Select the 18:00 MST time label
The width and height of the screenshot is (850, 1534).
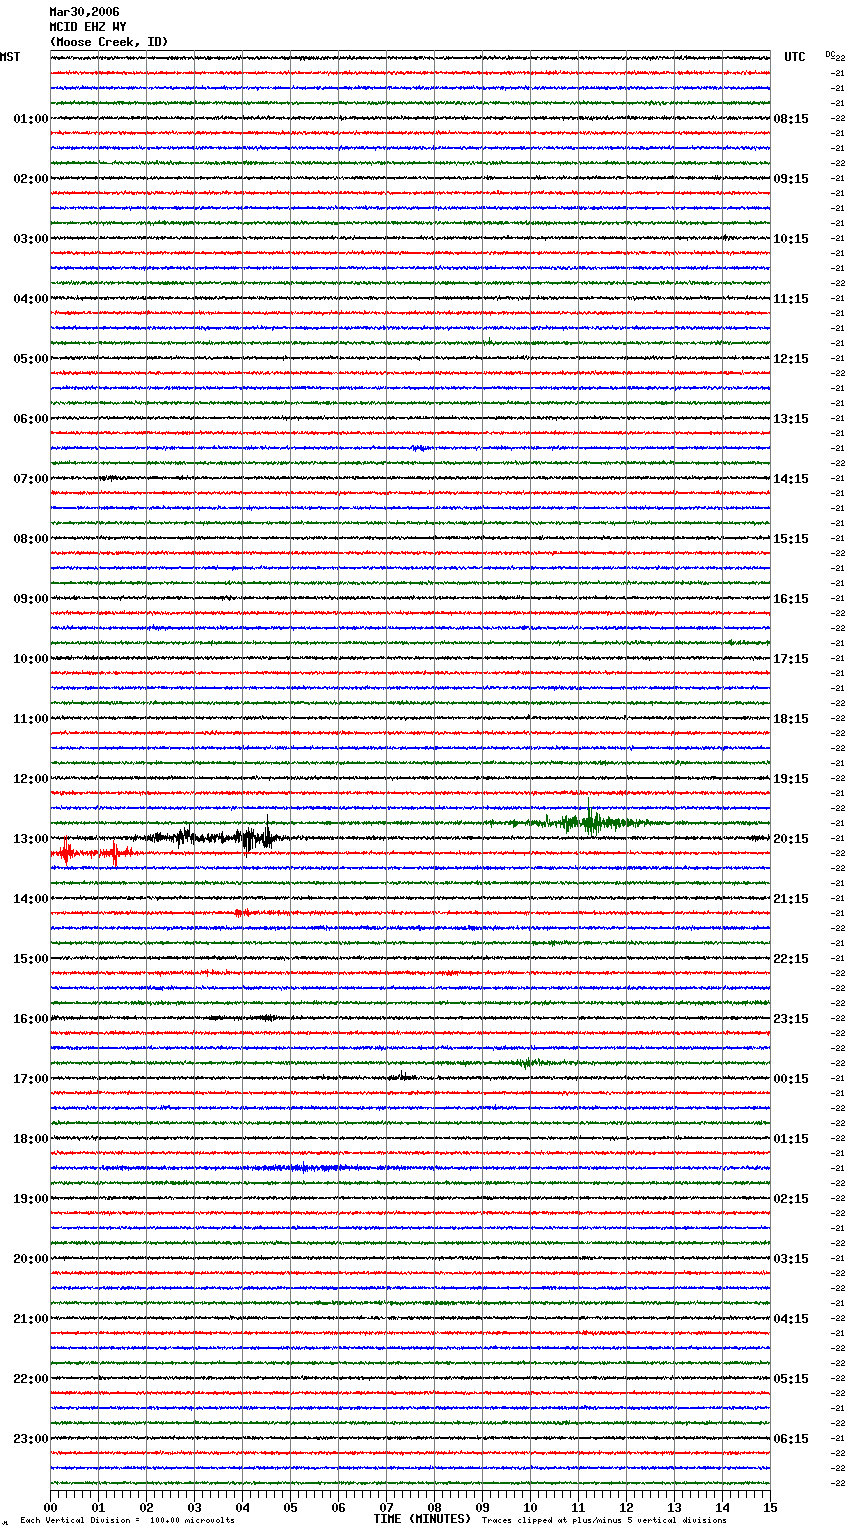30,1139
